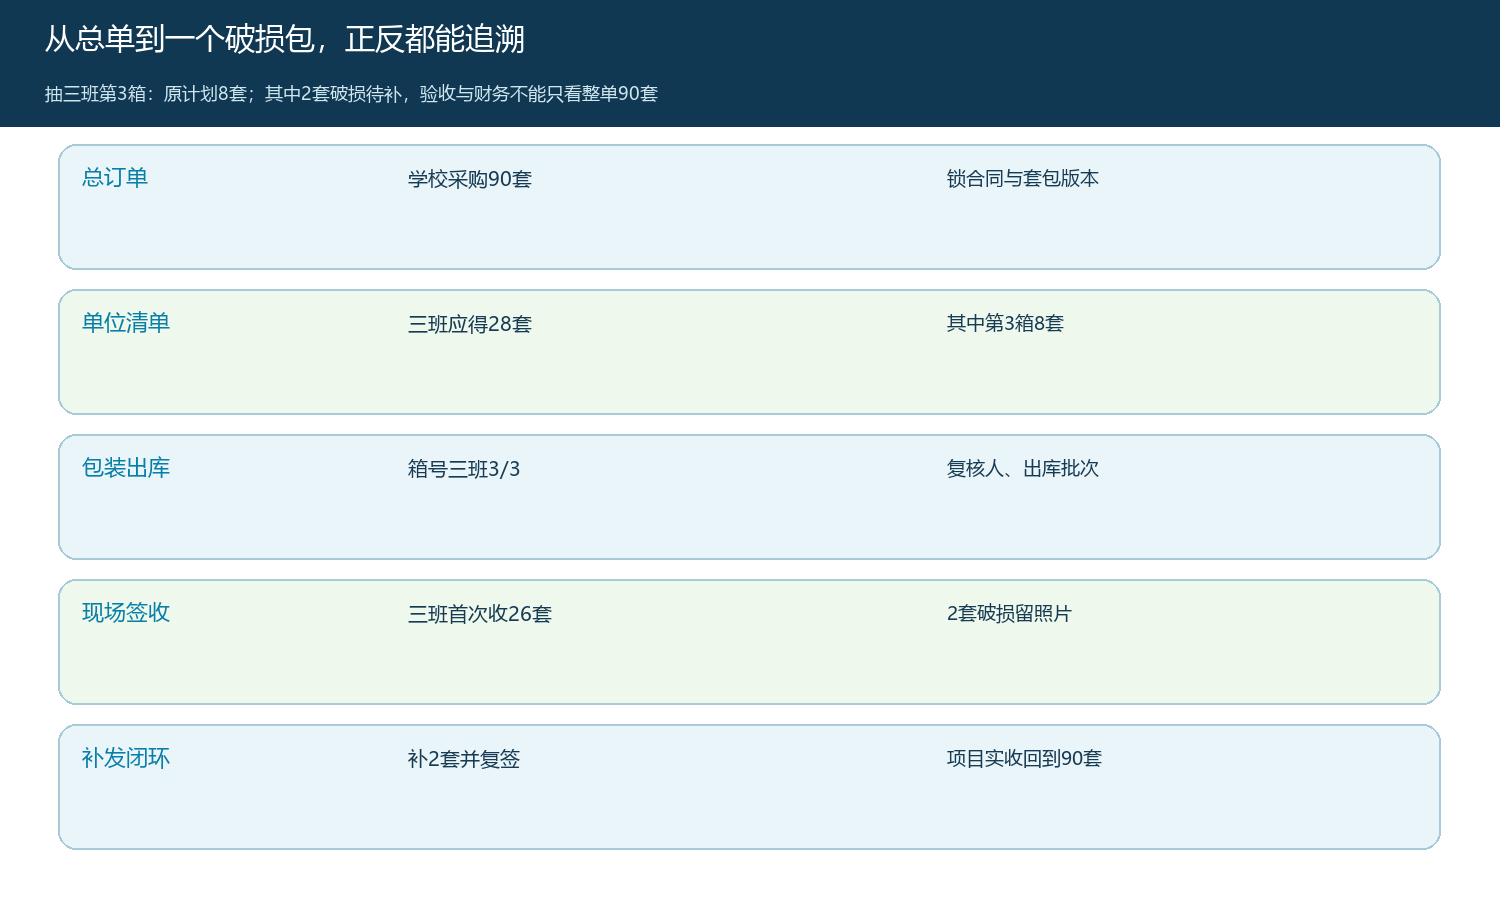The height and width of the screenshot is (920, 1500).
Task: Click the slide title 从总单到一个破损包，正反都能追溯
Action: (x=285, y=39)
